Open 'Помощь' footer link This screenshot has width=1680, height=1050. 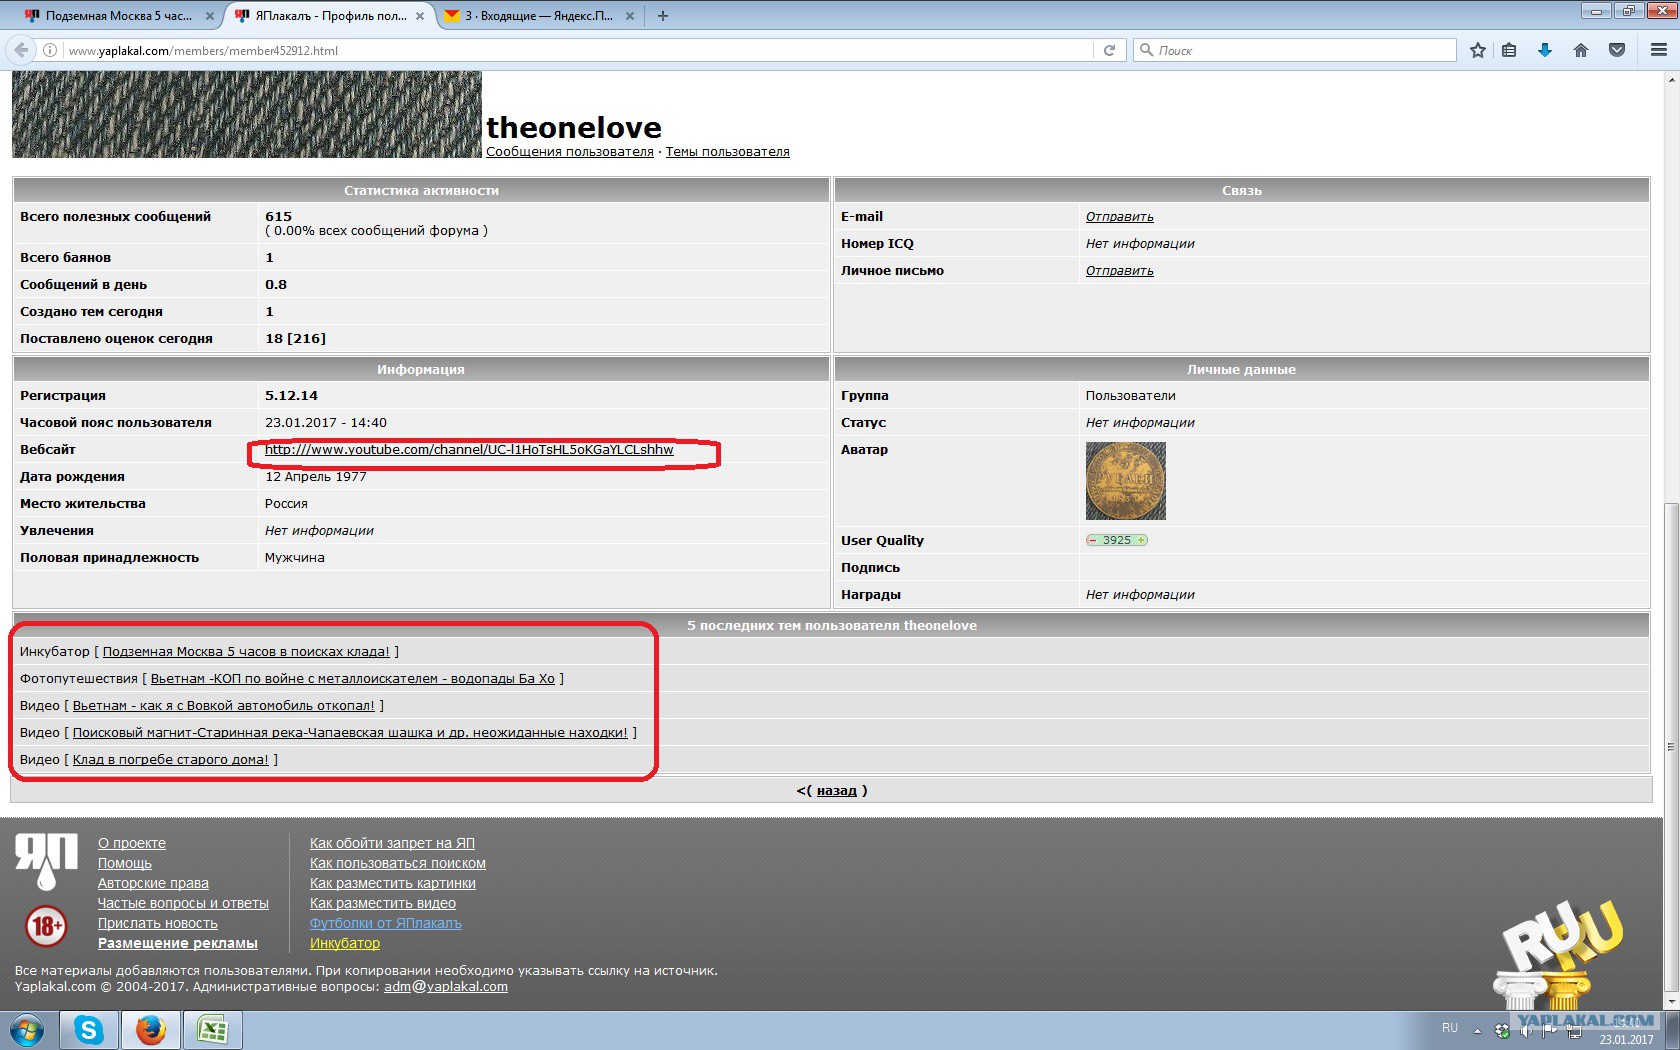(x=125, y=864)
